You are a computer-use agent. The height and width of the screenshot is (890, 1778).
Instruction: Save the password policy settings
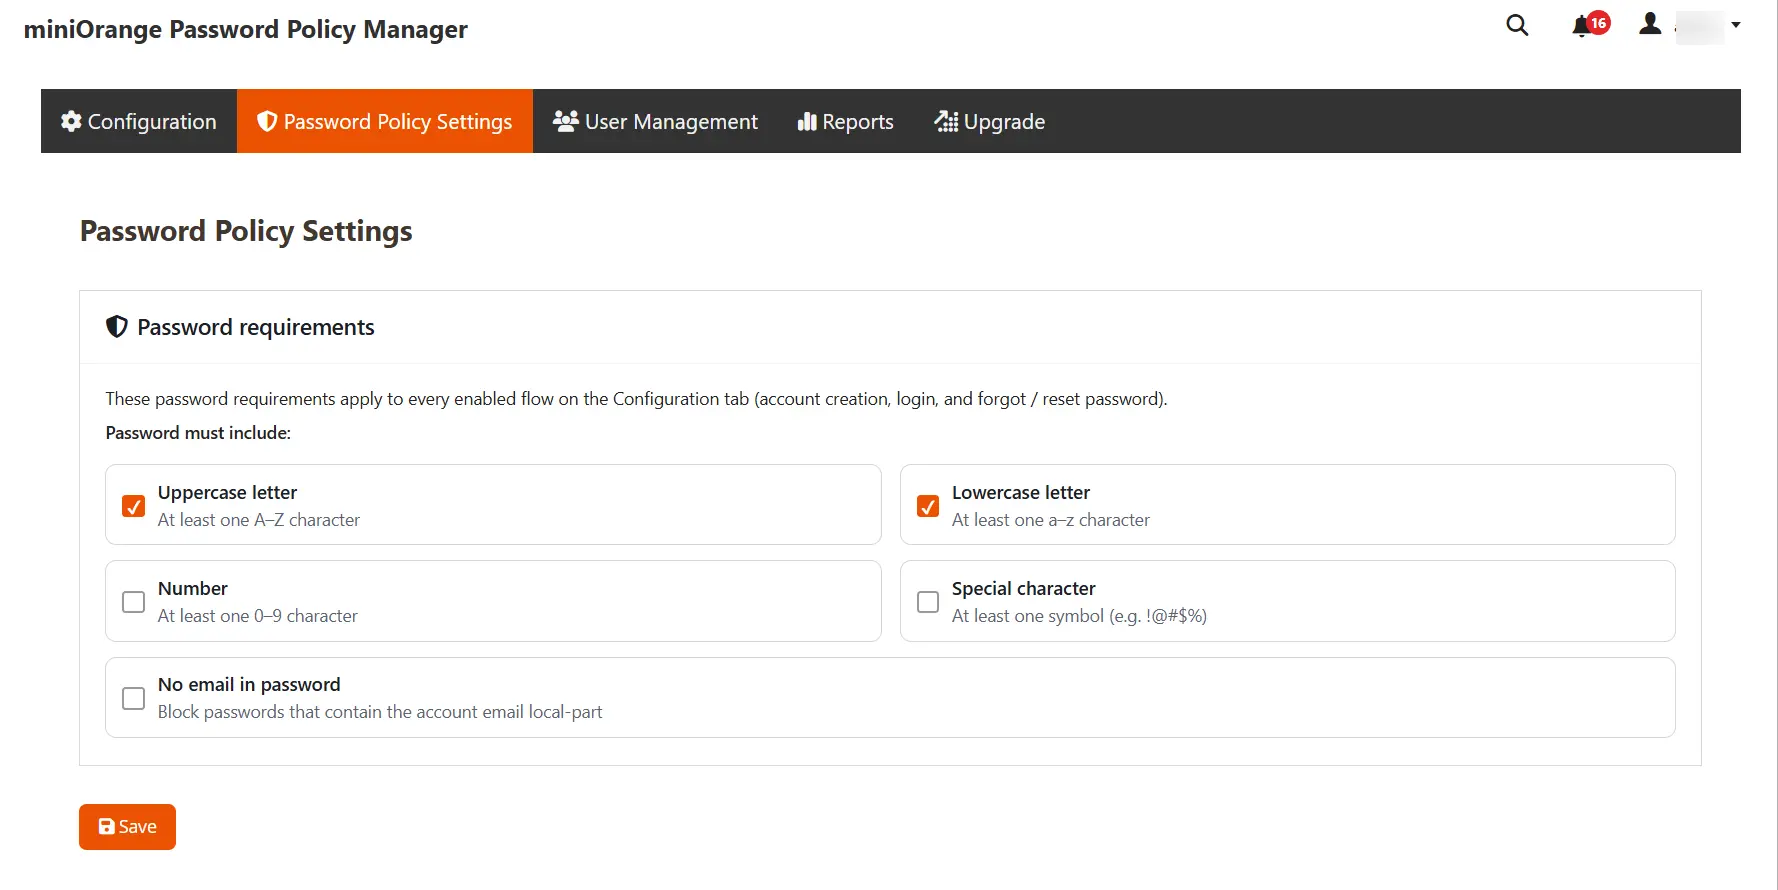[127, 827]
